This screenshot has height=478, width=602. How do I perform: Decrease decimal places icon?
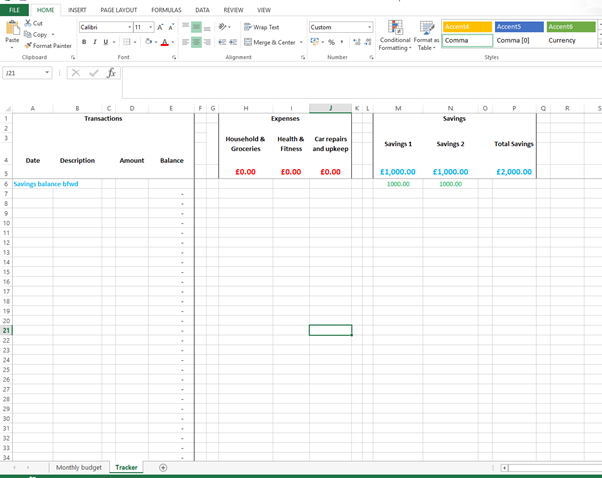pos(368,42)
